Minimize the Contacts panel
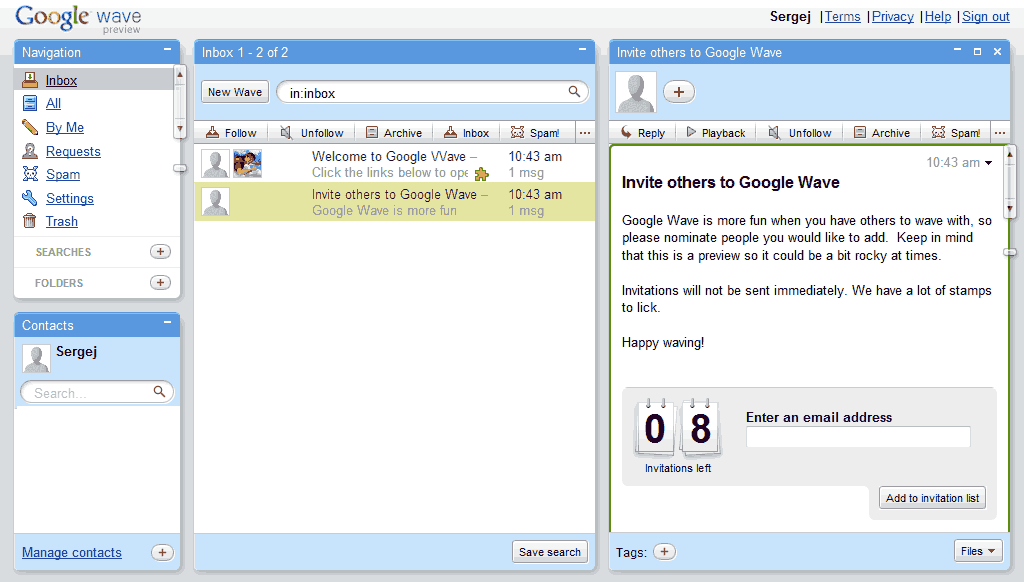 (167, 323)
